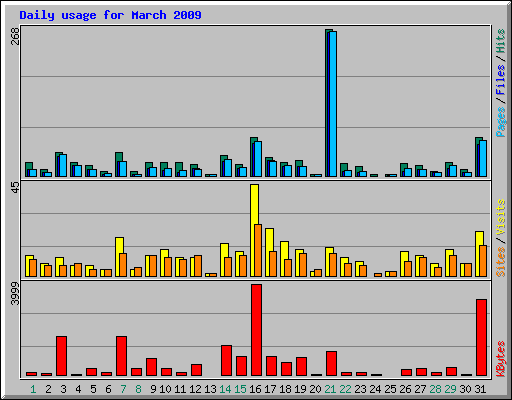This screenshot has height=400, width=512.
Task: Click green day label 29 on the x-axis
Action: pyautogui.click(x=450, y=389)
